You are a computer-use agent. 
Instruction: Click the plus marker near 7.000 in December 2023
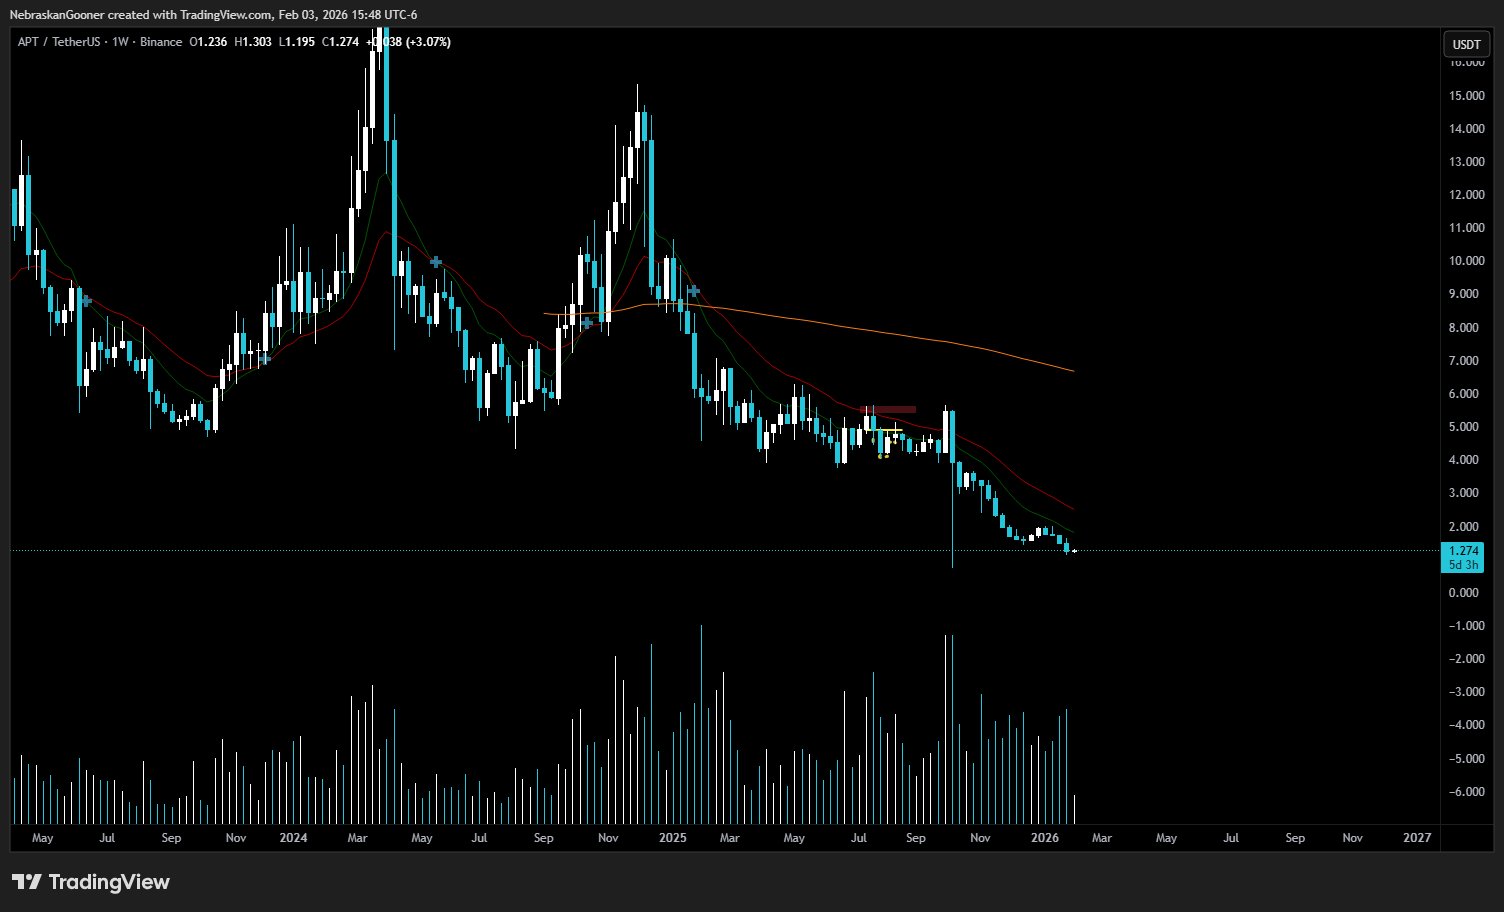[x=264, y=358]
